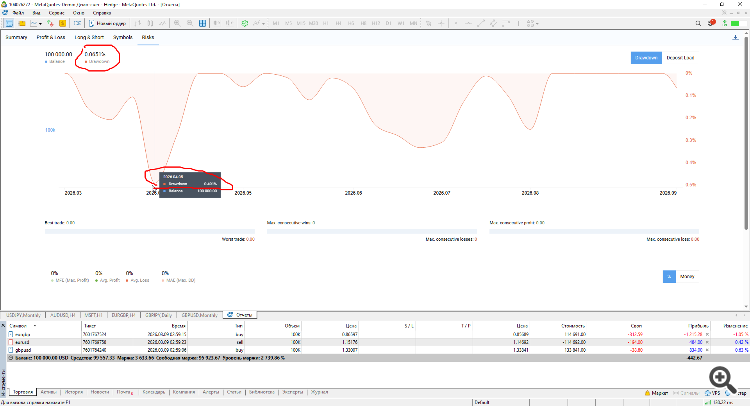Toggle the Drawdown chart view button

pyautogui.click(x=646, y=58)
